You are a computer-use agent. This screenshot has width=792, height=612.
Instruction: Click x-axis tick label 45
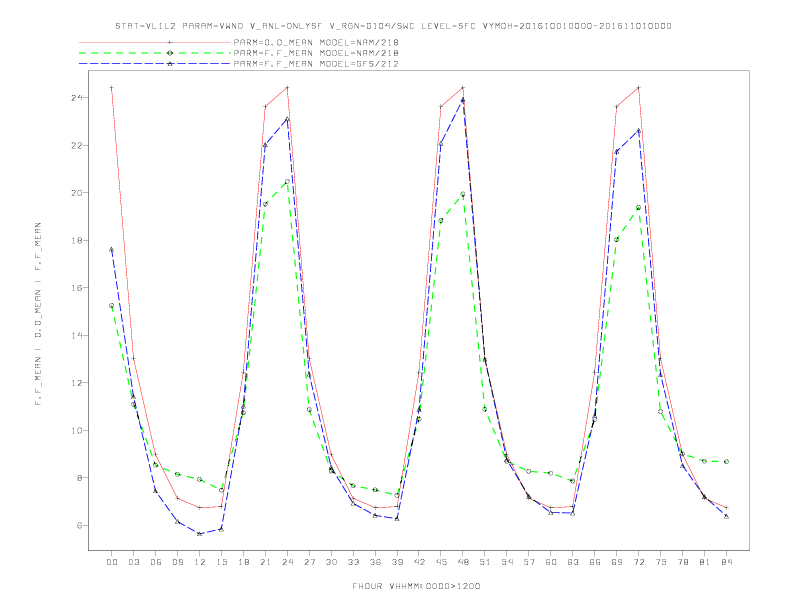point(441,562)
